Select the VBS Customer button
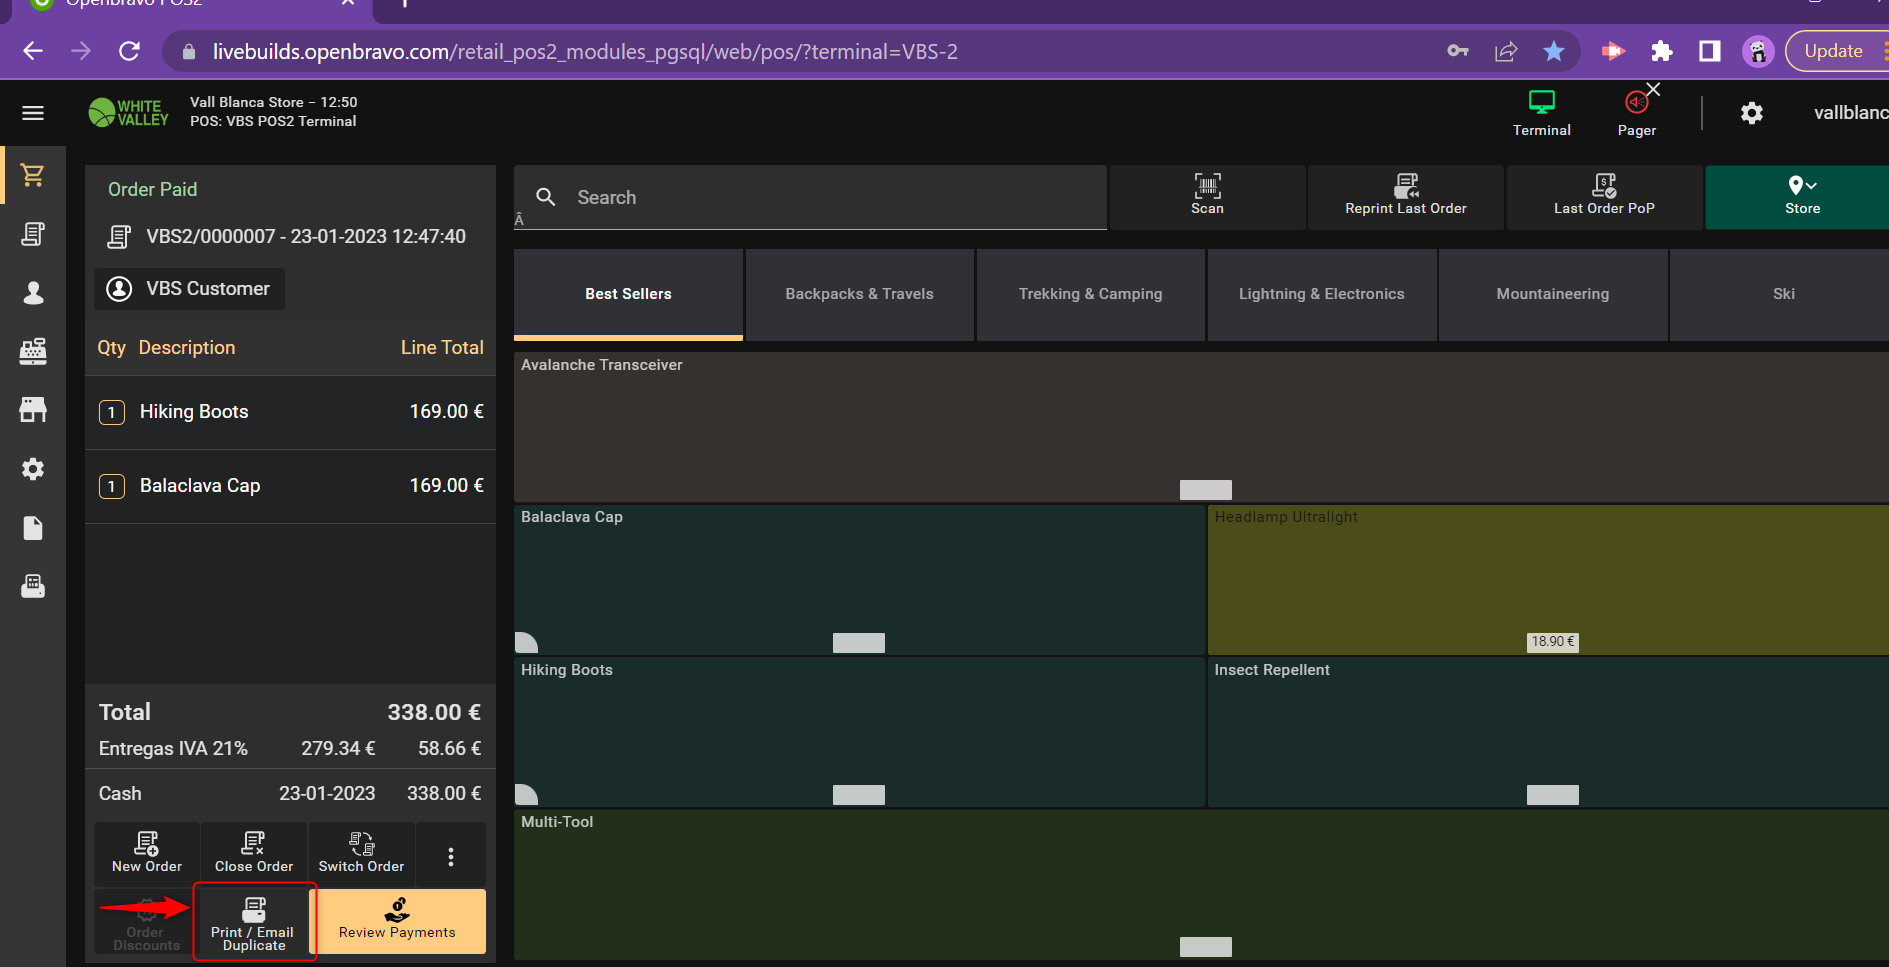This screenshot has width=1889, height=967. [189, 289]
